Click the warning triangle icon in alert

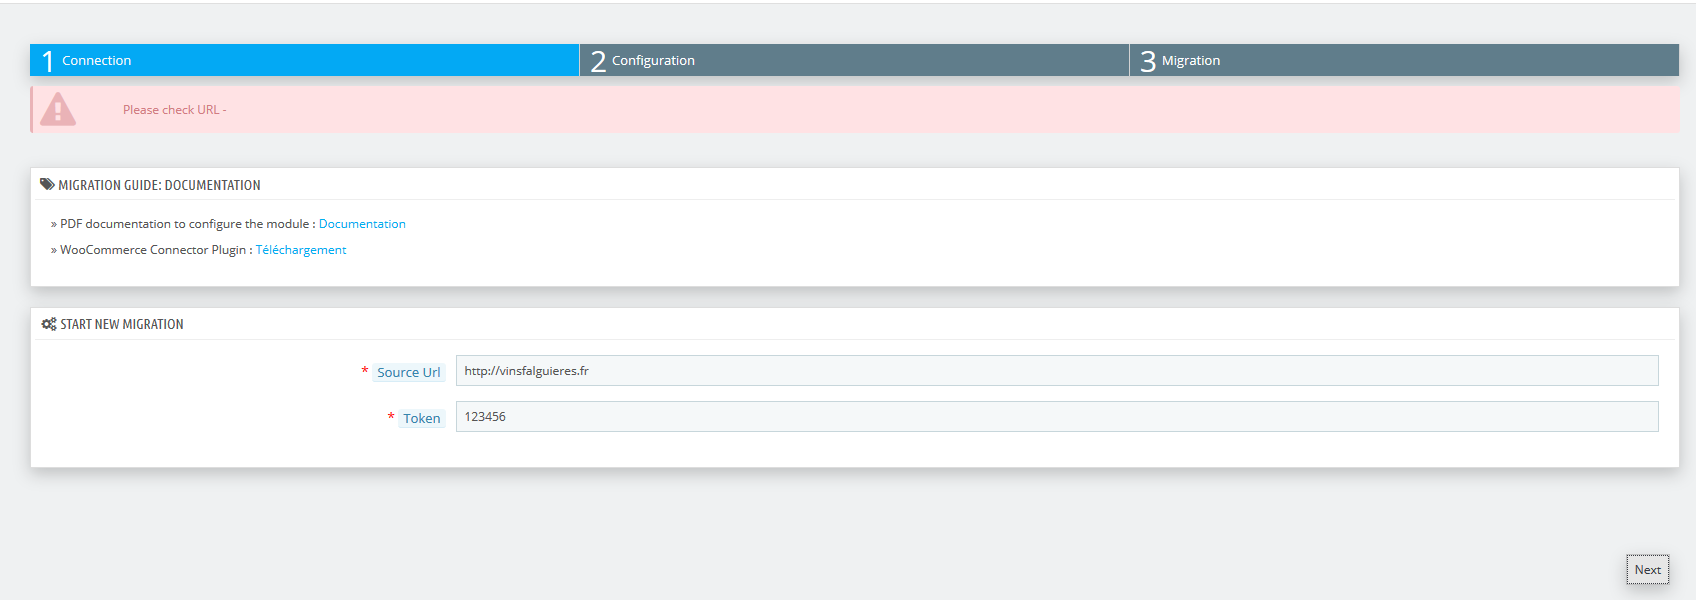click(58, 109)
